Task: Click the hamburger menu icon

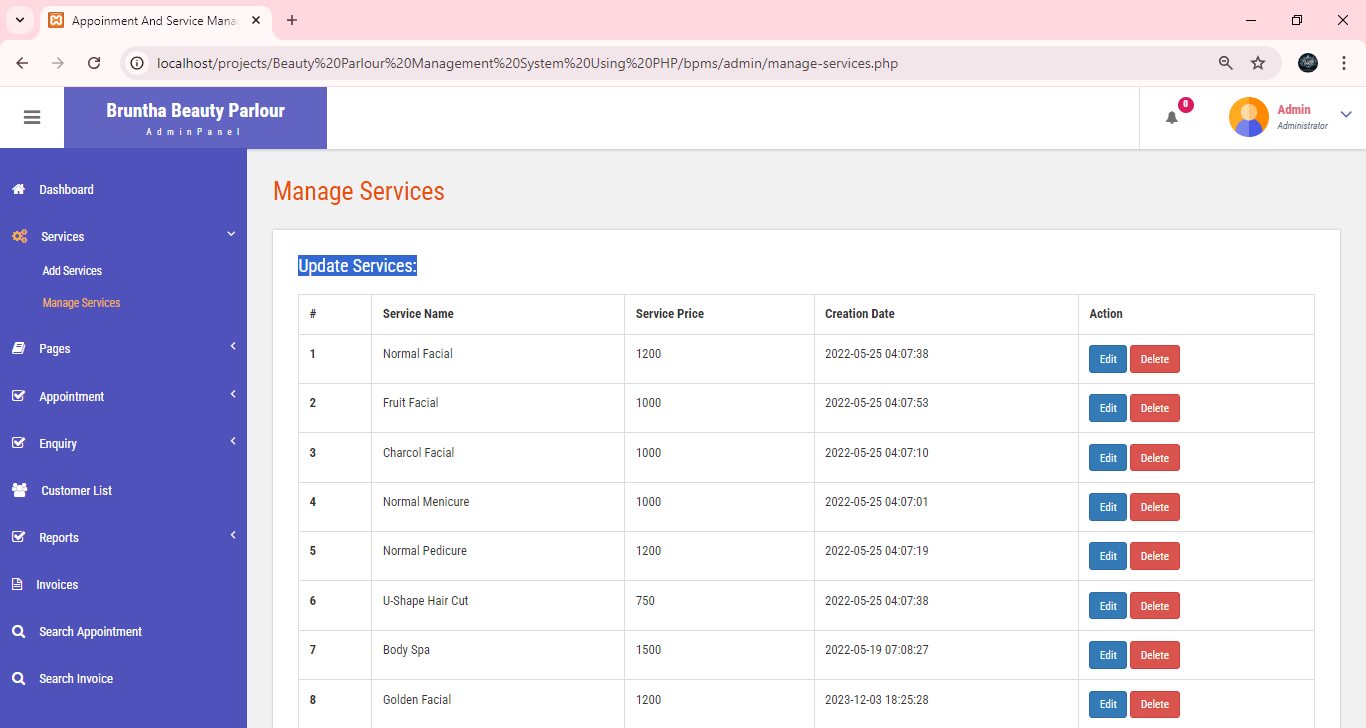Action: click(32, 117)
